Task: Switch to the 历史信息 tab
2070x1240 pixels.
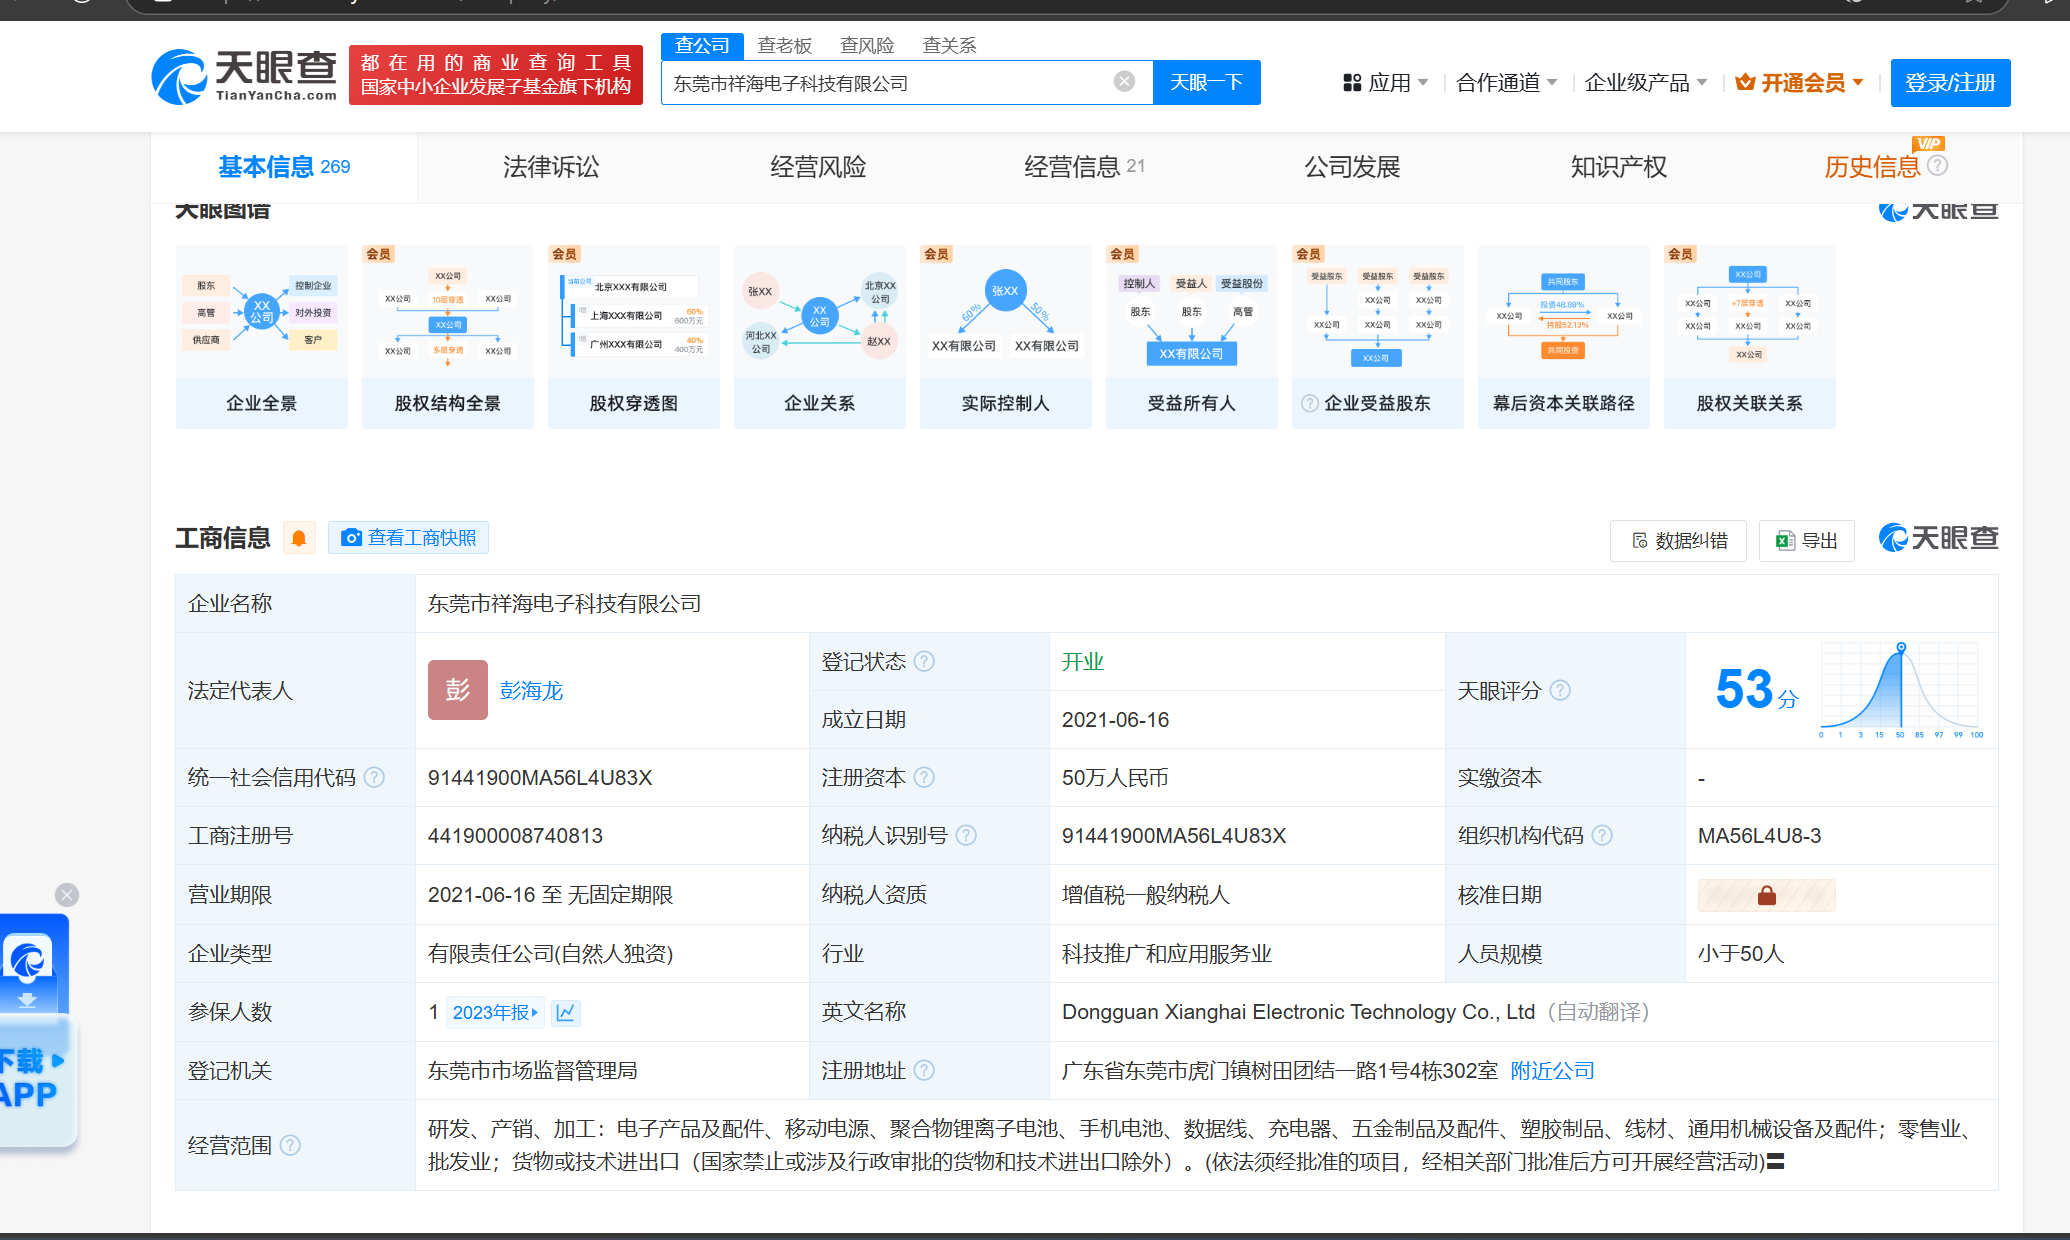Action: (x=1872, y=167)
